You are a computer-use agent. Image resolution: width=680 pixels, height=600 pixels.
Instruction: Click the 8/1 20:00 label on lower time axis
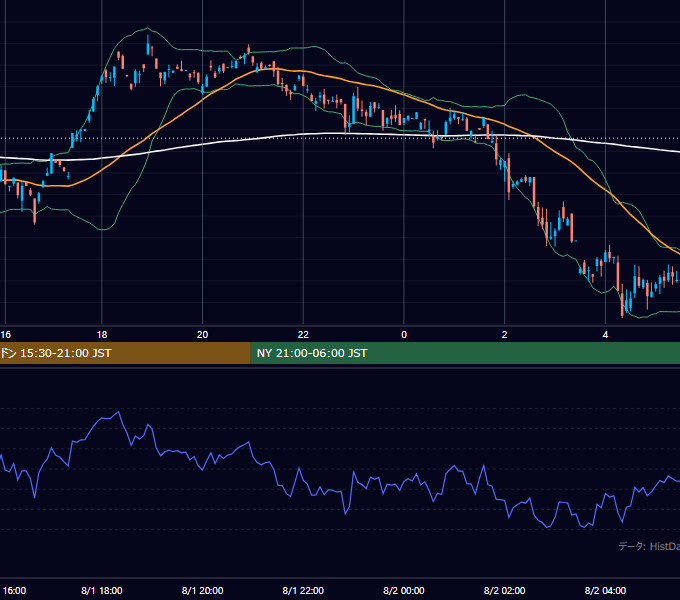pos(203,590)
